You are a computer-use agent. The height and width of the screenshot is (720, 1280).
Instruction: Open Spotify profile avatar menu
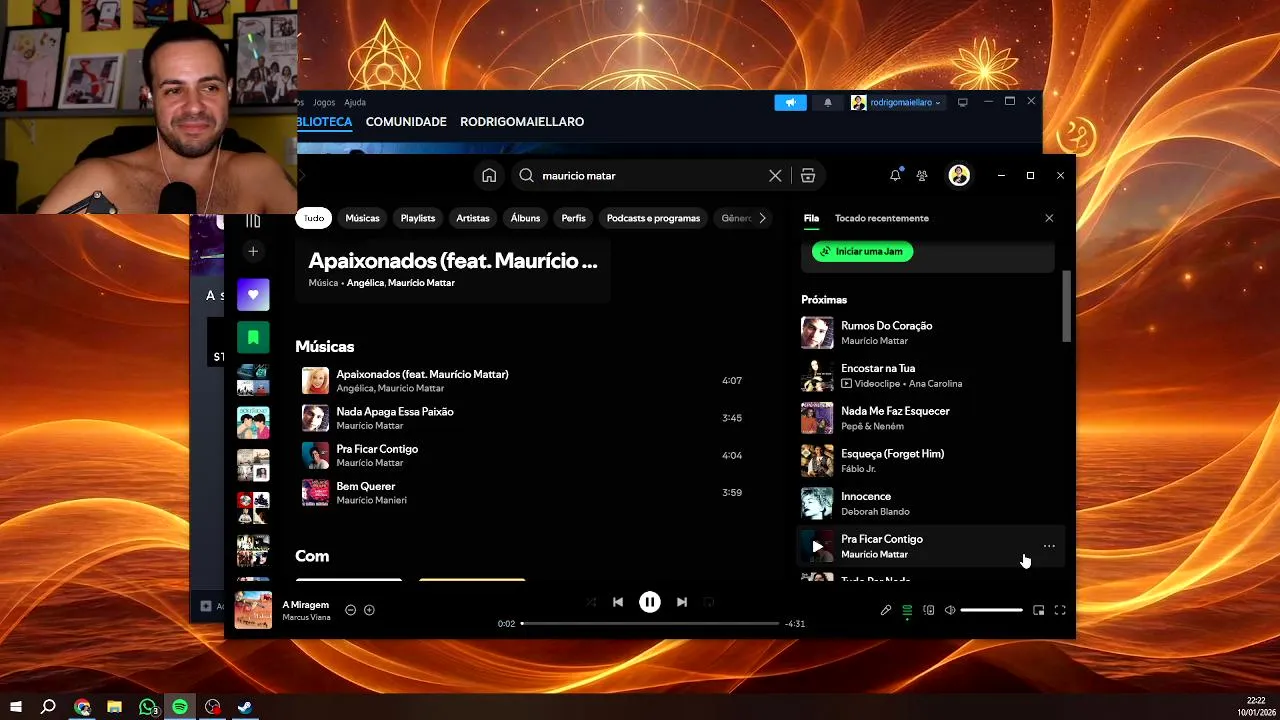coord(959,175)
